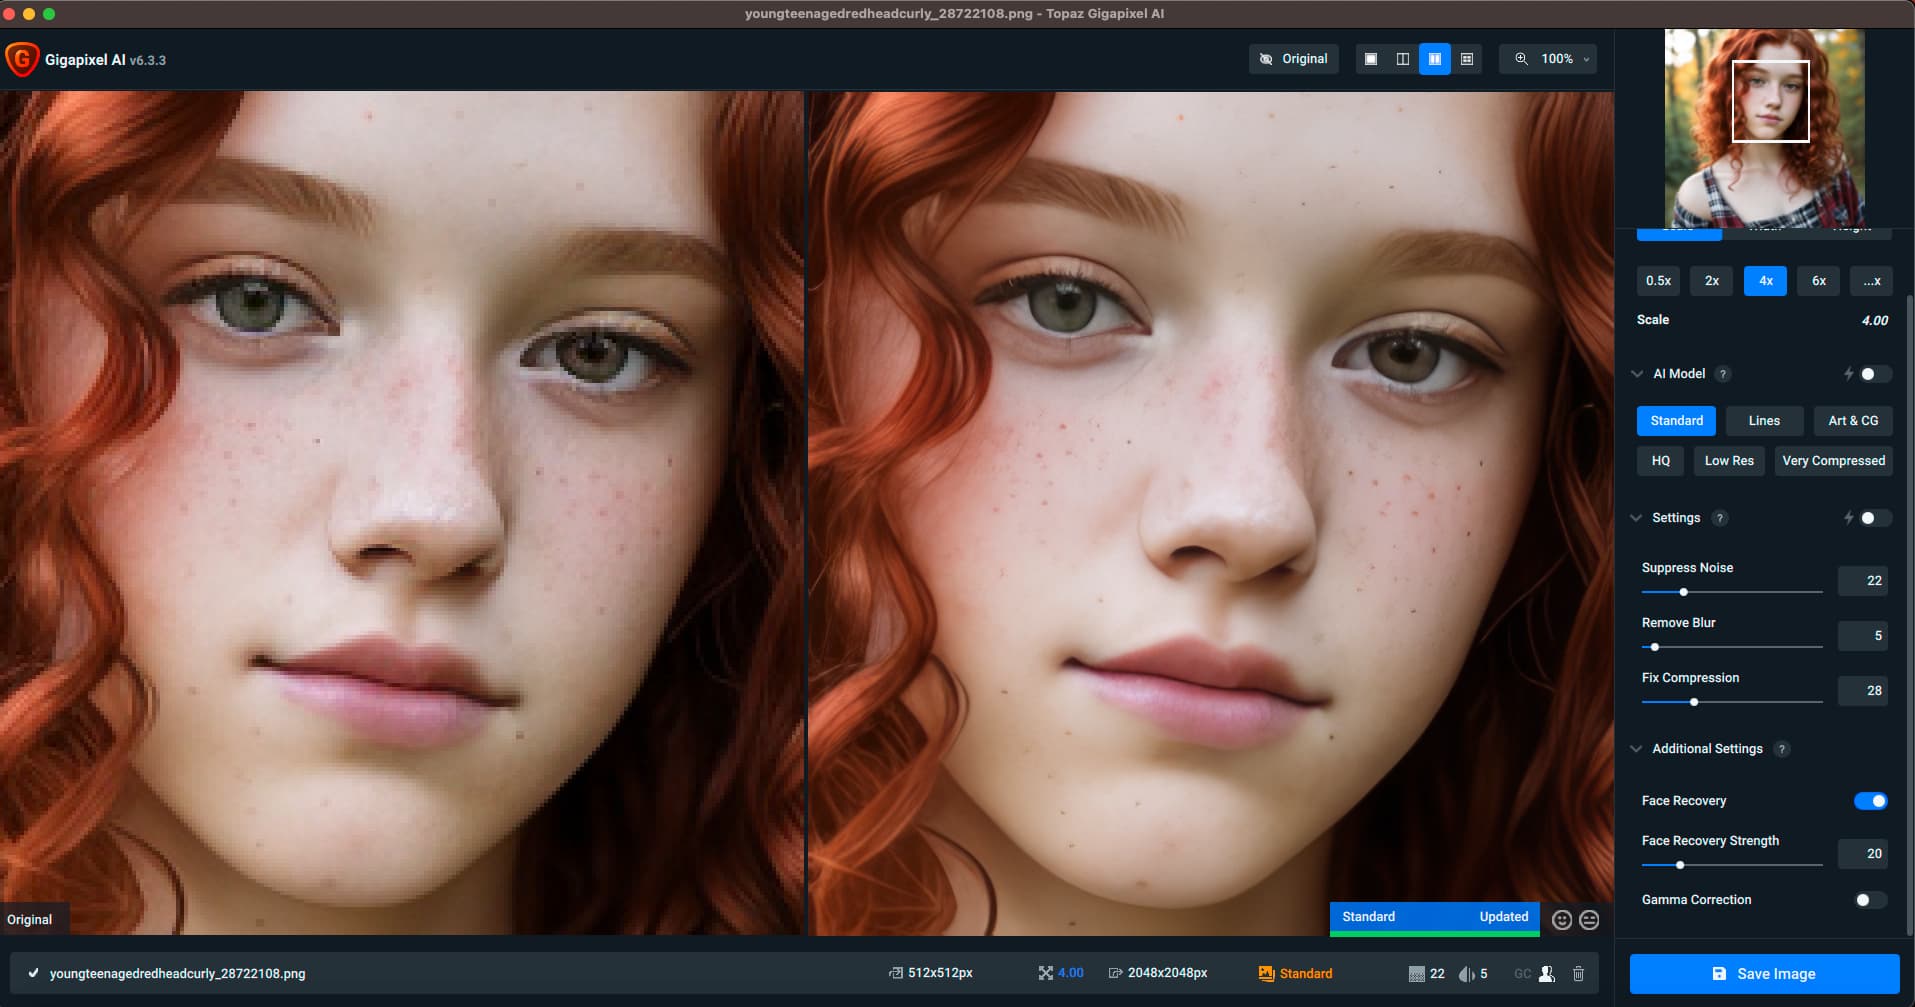1915x1007 pixels.
Task: Click the neutral face feedback icon
Action: (1589, 920)
